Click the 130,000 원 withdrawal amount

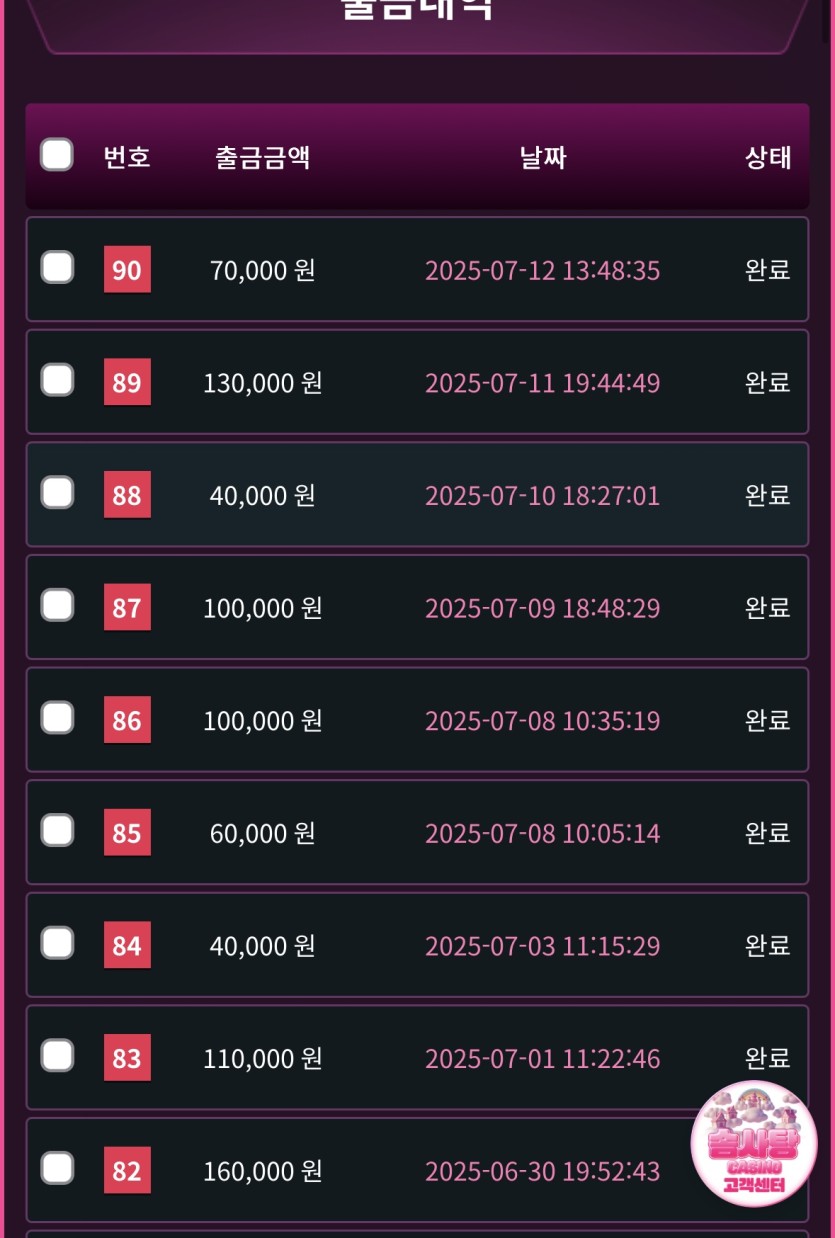[x=262, y=383]
